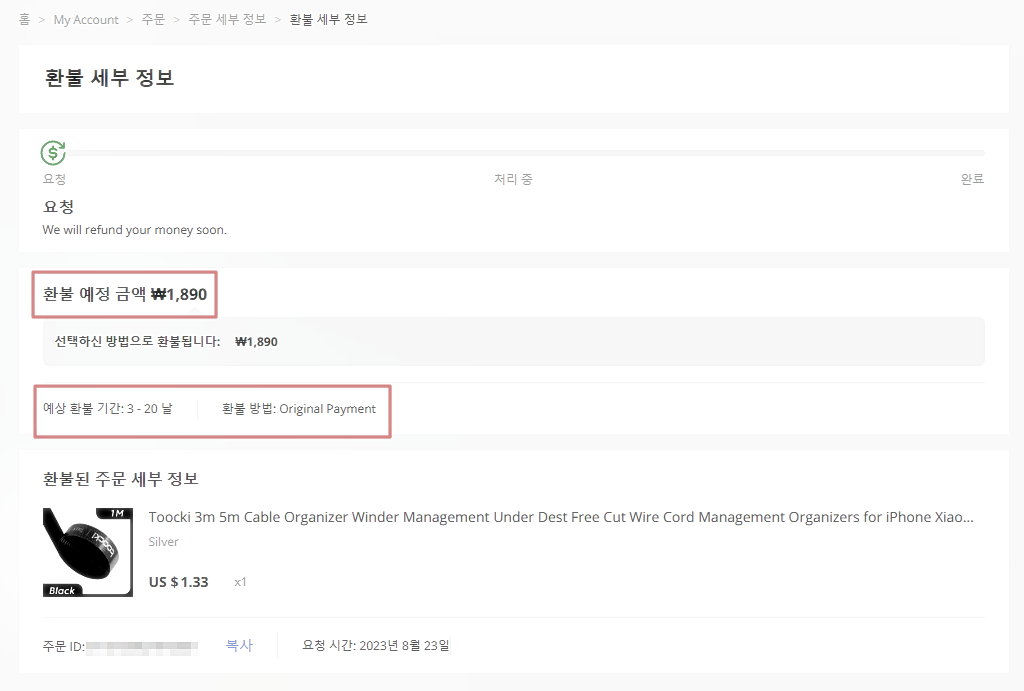Select the 환불 세부 정보 breadcrumb entry
1024x691 pixels.
(x=327, y=19)
